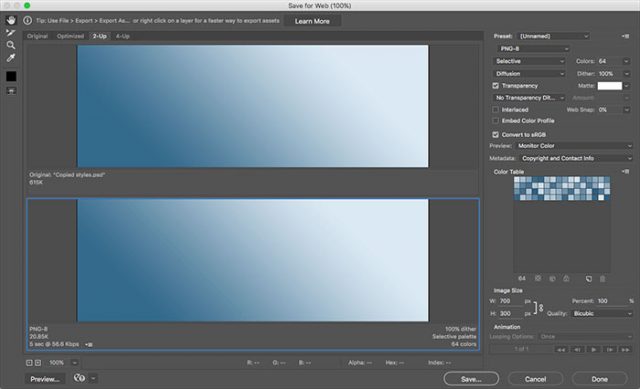This screenshot has height=389, width=640.
Task: Click the Learn More button
Action: tap(312, 21)
